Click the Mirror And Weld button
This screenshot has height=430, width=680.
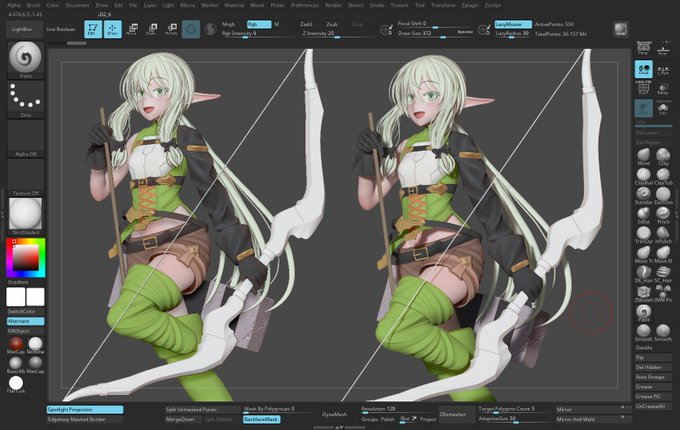[x=593, y=419]
